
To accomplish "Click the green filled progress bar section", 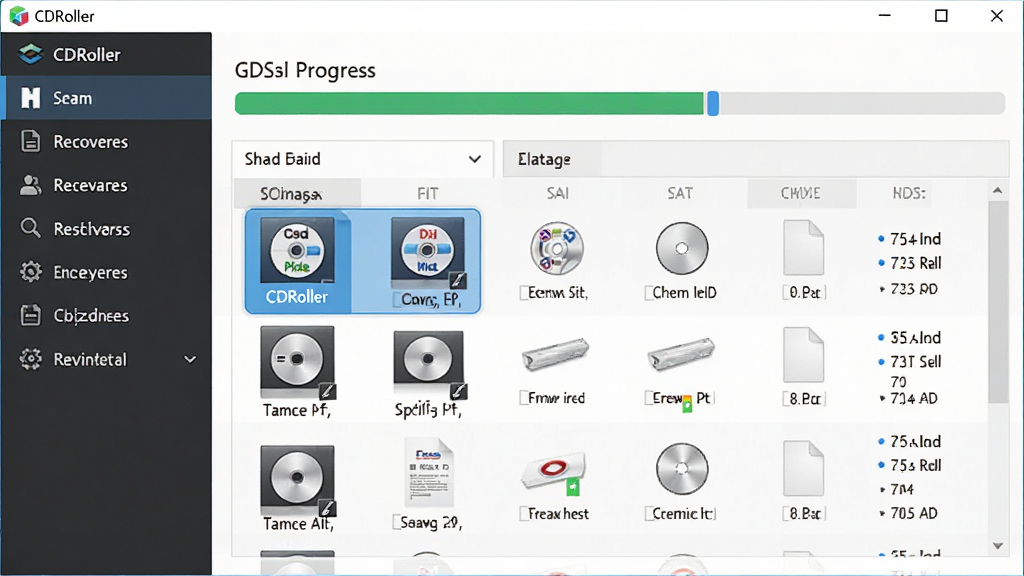I will pyautogui.click(x=470, y=103).
